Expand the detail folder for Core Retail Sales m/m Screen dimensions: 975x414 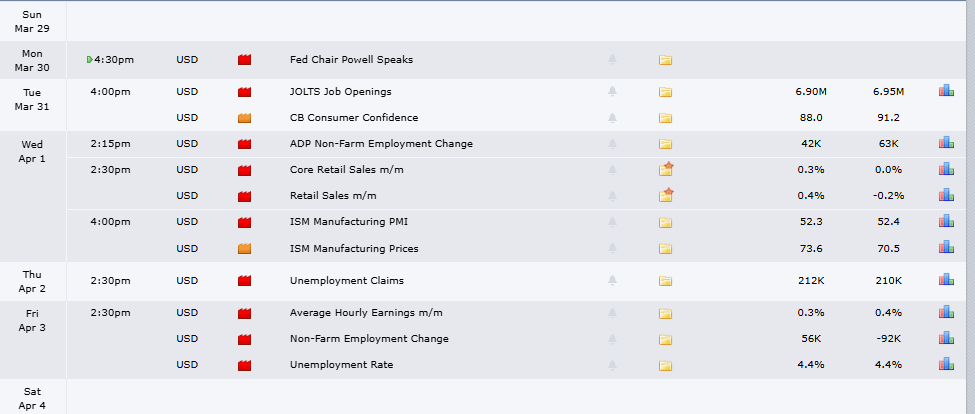tap(666, 169)
